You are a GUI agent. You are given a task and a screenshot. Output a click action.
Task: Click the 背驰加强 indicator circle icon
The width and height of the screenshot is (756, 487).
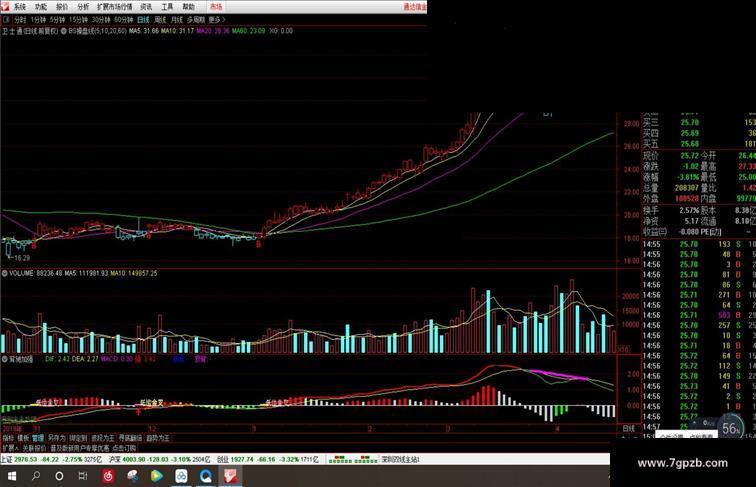coord(5,359)
